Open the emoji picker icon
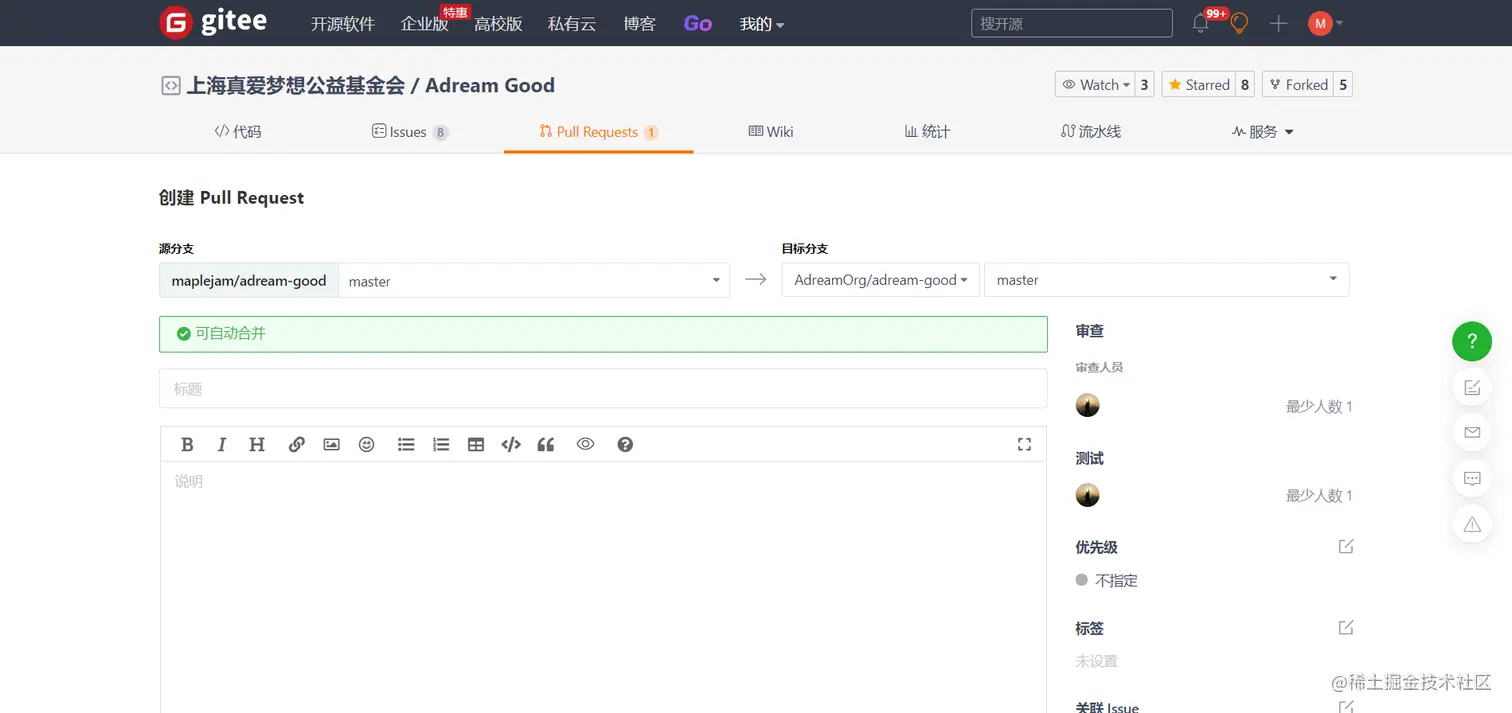 pos(366,445)
